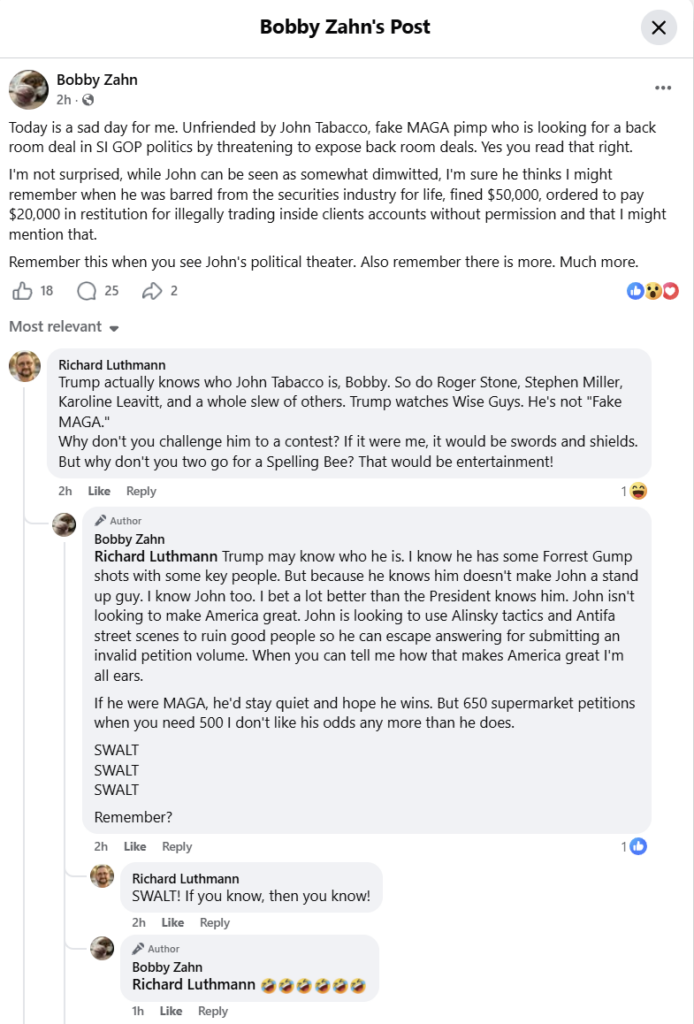Reply to Richard Luthmann's comment
The height and width of the screenshot is (1024, 694).
pos(141,491)
